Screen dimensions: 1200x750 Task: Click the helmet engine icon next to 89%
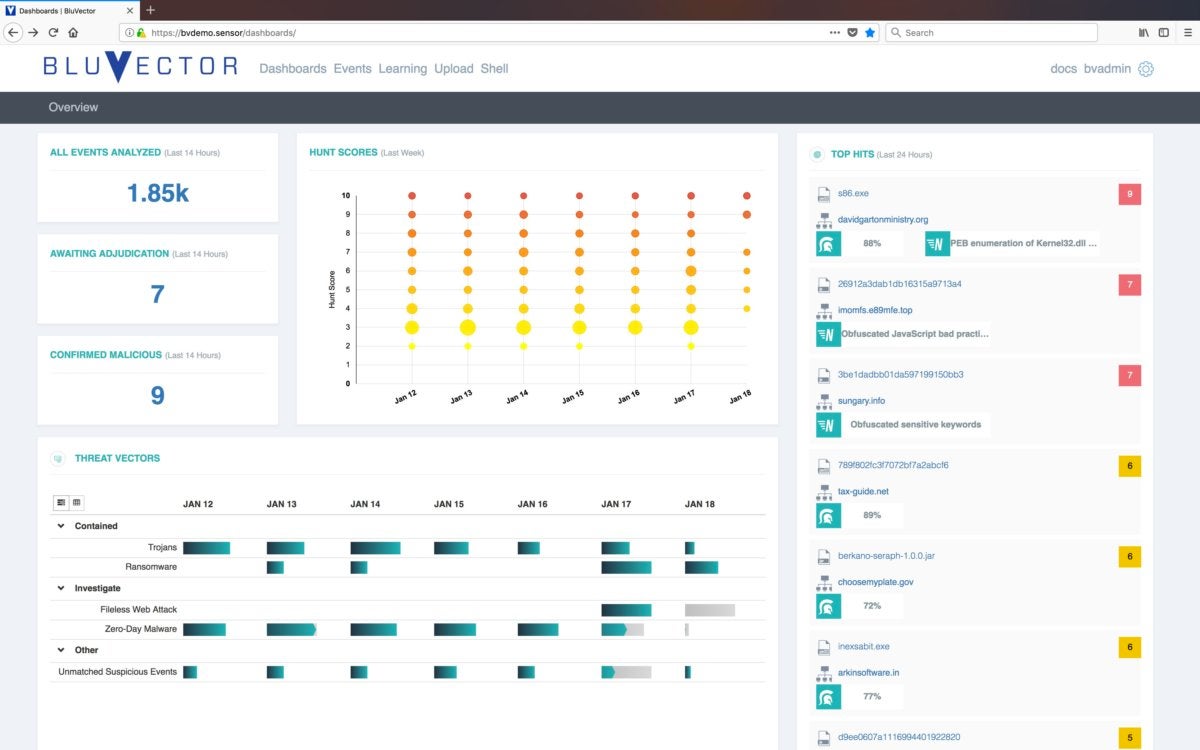(828, 515)
